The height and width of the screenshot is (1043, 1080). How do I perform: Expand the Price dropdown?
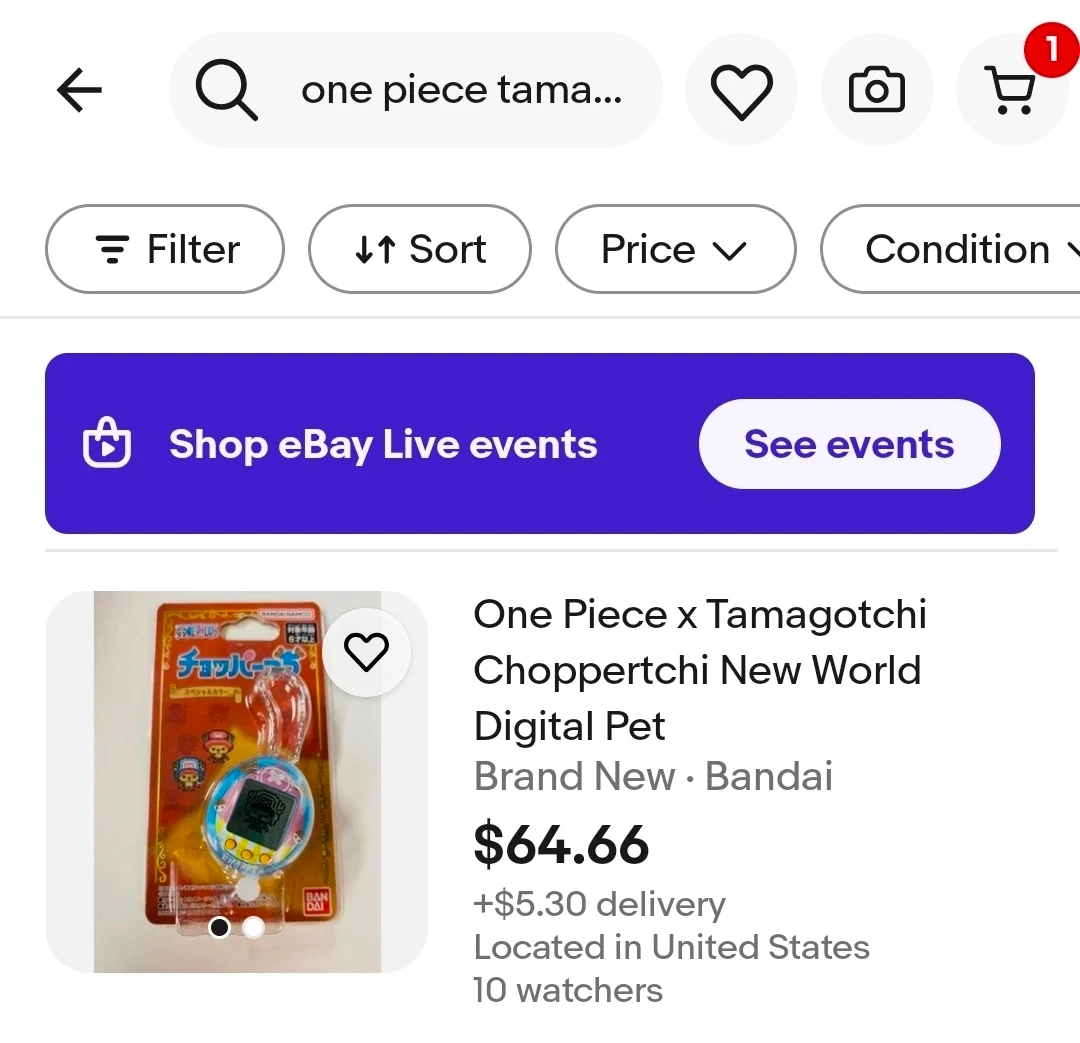click(x=675, y=249)
